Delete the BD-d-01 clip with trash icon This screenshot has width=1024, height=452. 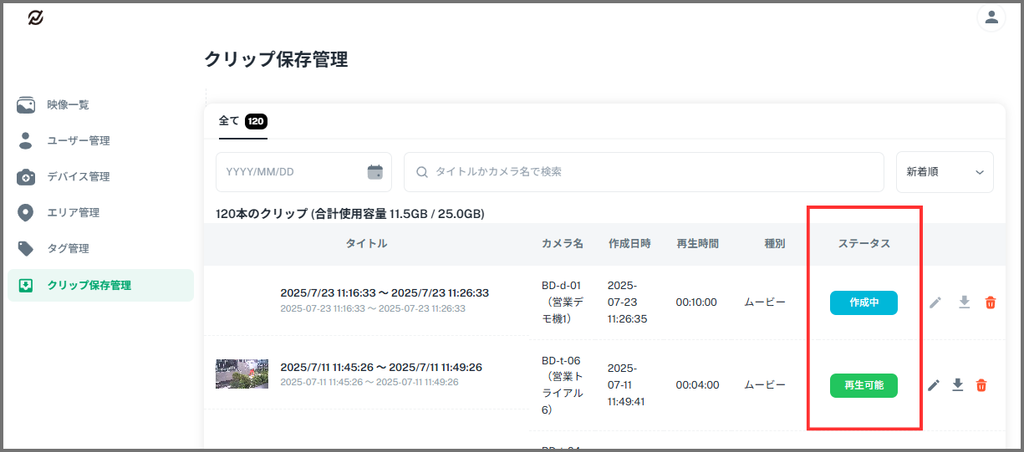(x=991, y=302)
